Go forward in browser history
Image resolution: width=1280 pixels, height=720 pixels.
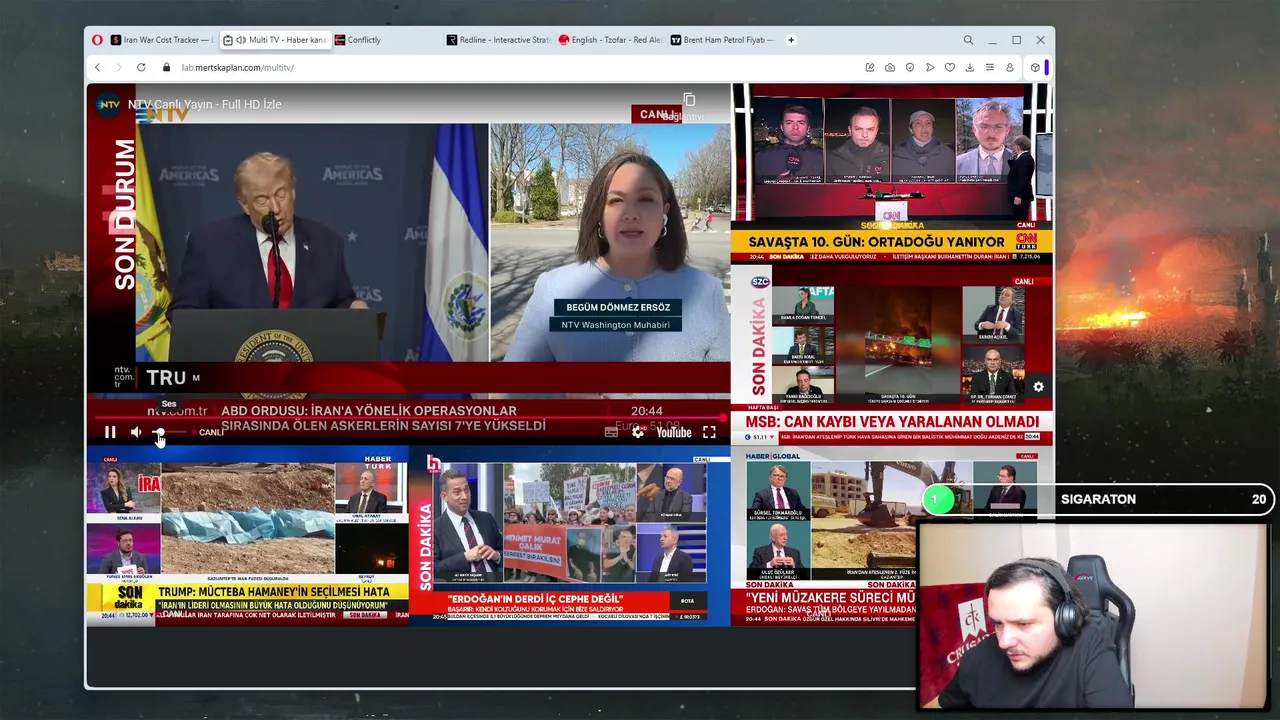118,67
